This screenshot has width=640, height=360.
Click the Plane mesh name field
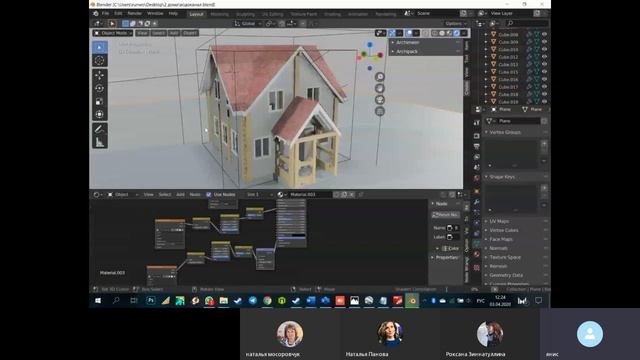[x=518, y=121]
